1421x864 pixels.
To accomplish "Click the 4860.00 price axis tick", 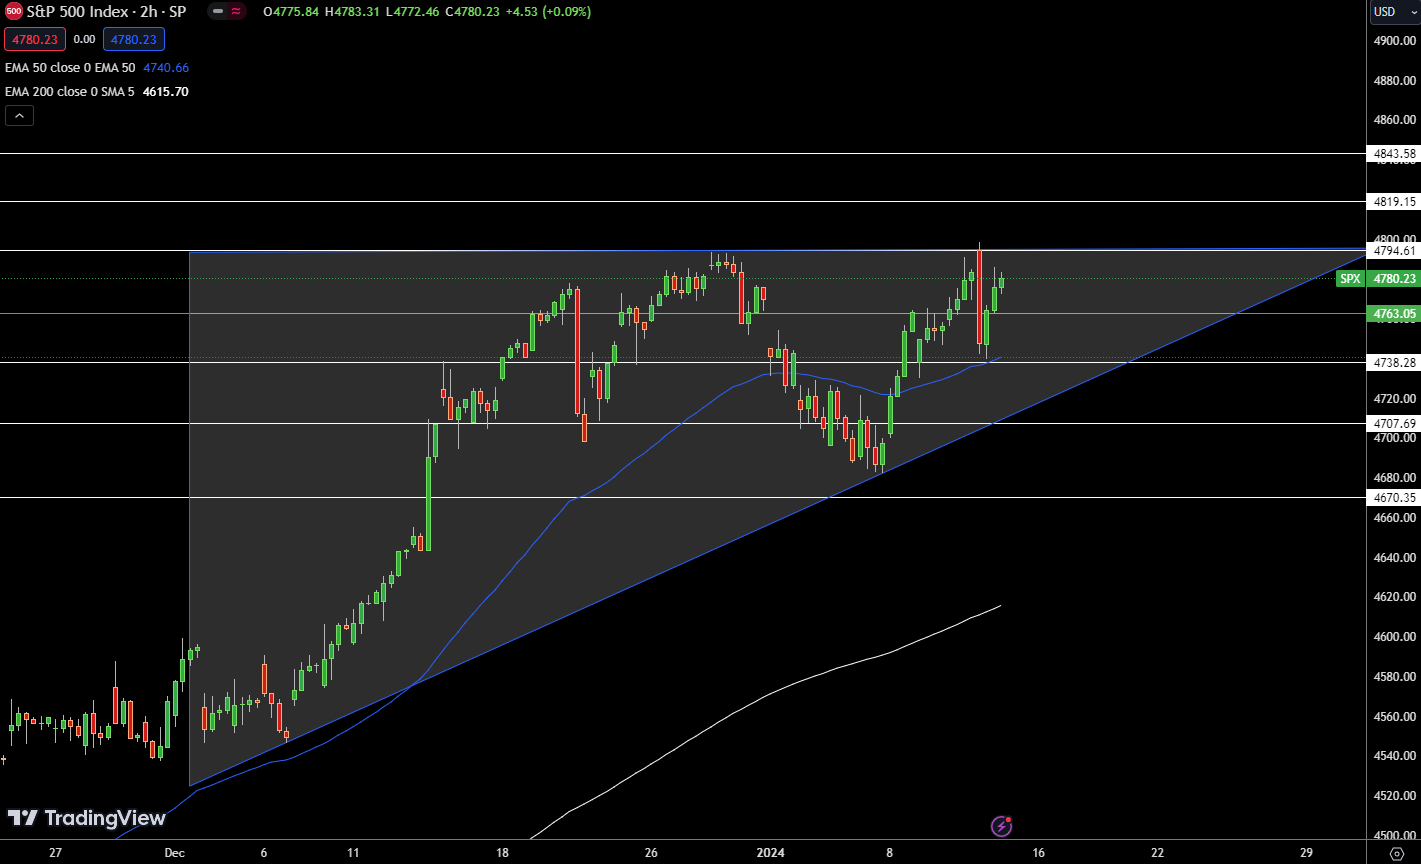I will 1395,120.
